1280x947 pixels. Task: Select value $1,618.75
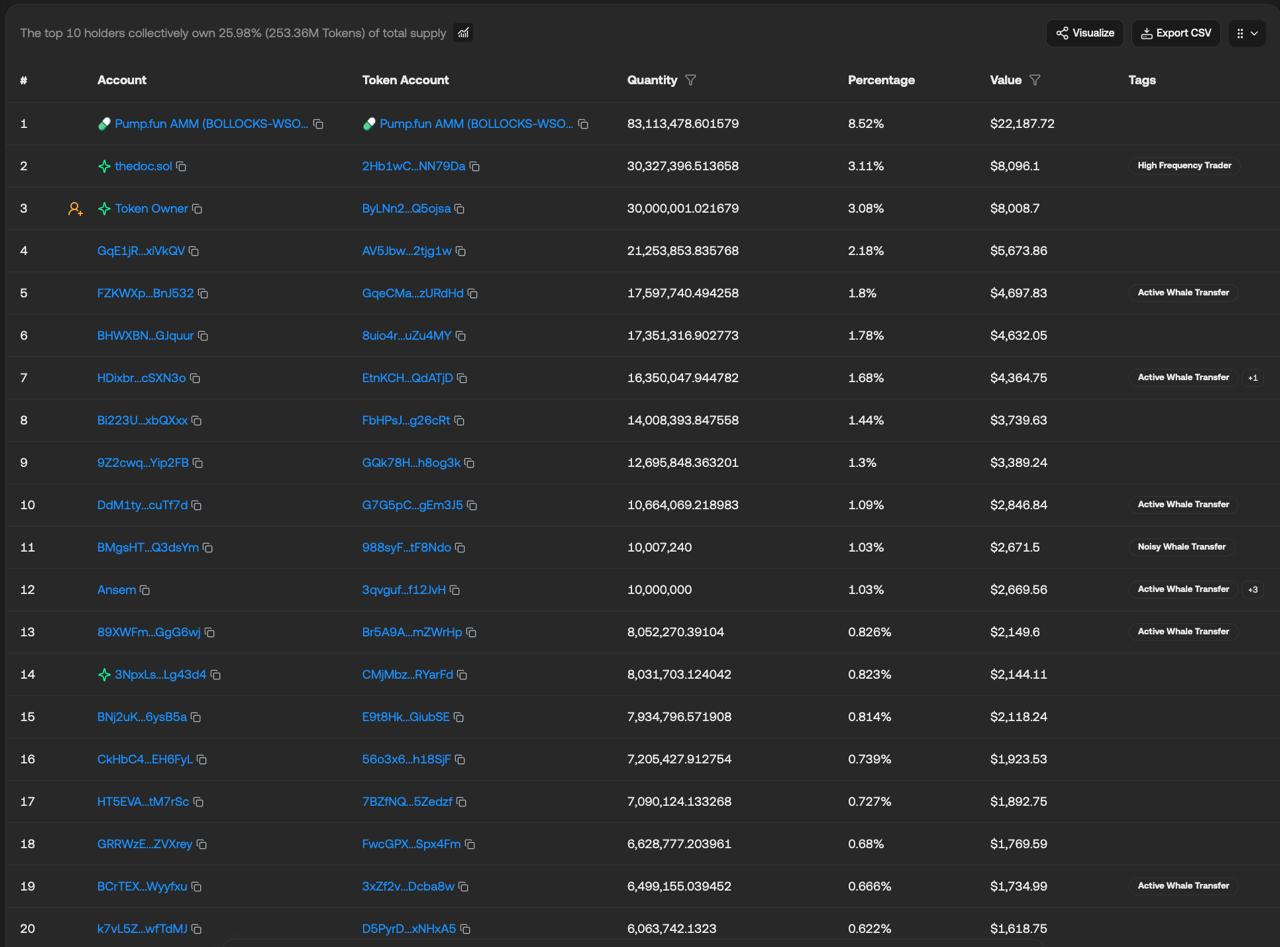[x=1018, y=929]
